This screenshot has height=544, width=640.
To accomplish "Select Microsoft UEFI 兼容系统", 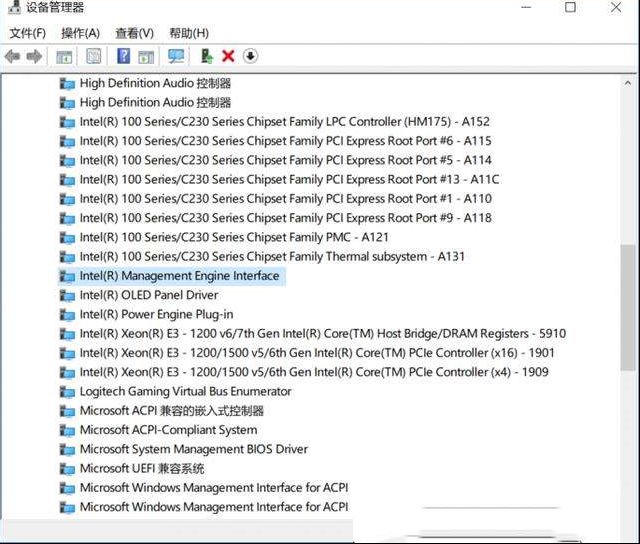I will pos(142,469).
